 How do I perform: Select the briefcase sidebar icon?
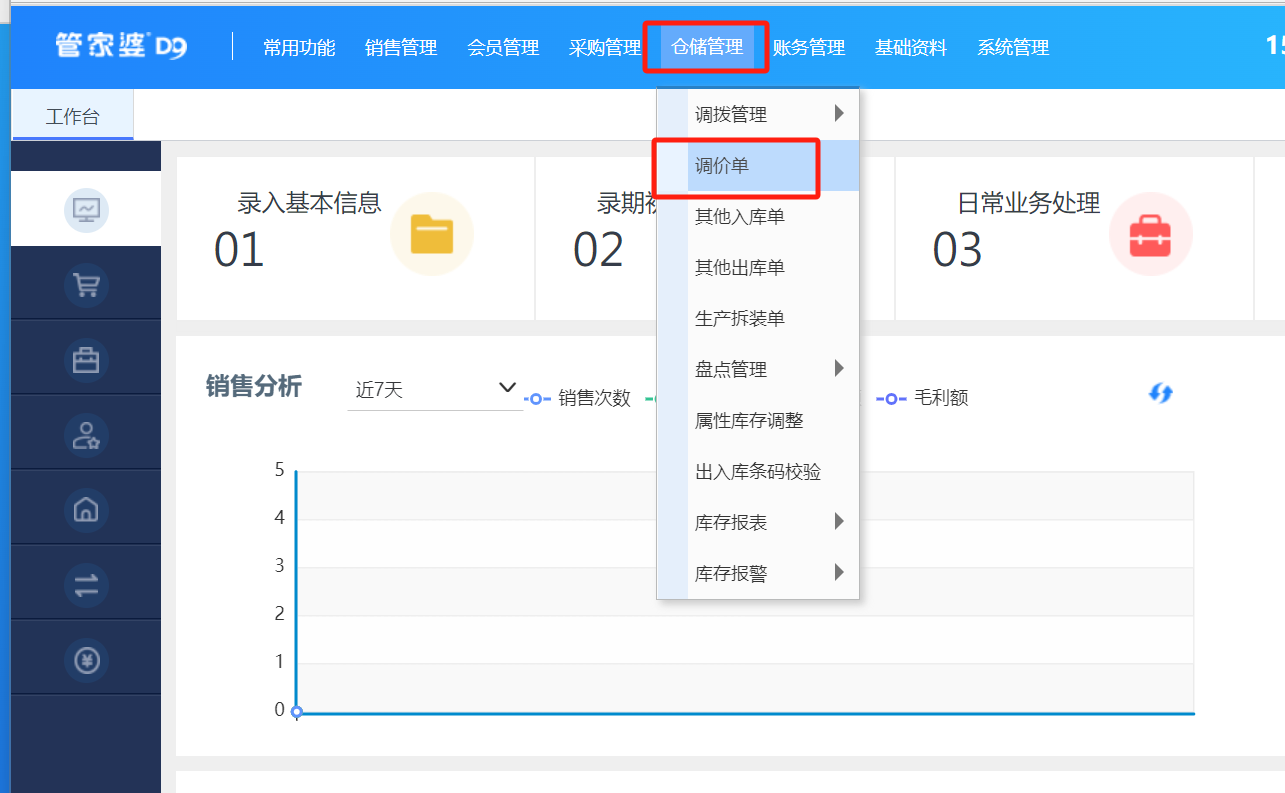pos(86,359)
